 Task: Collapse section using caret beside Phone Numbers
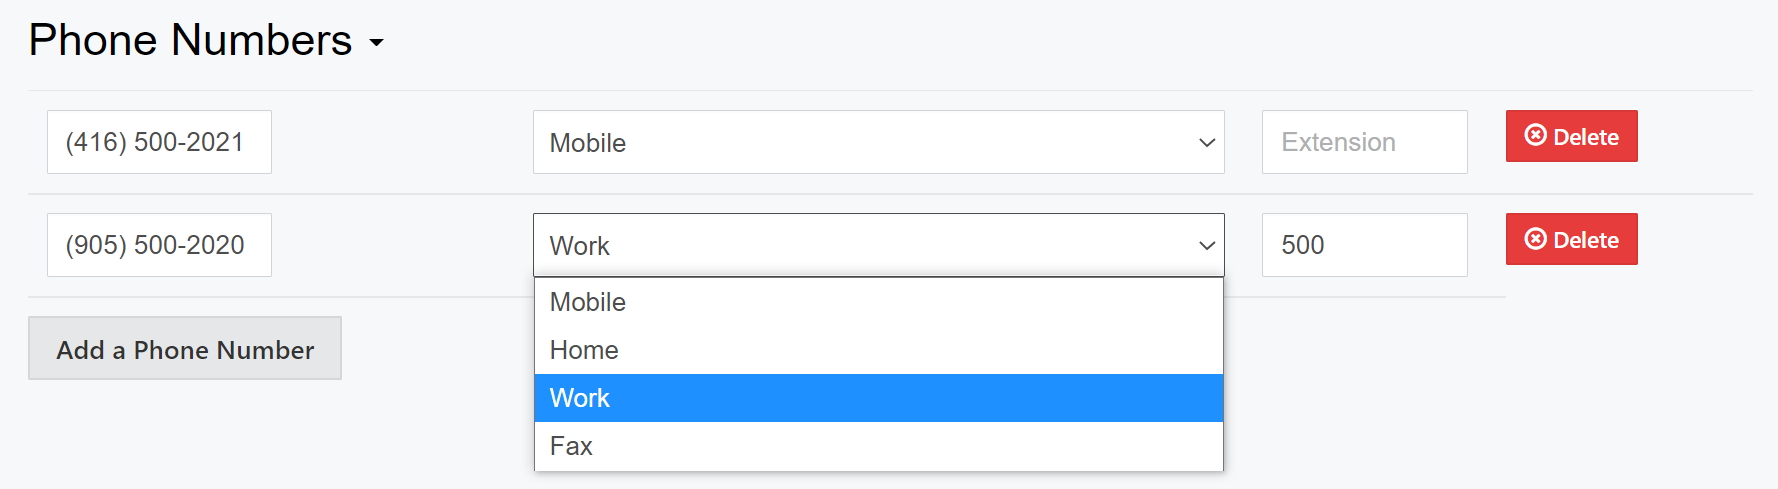coord(376,43)
